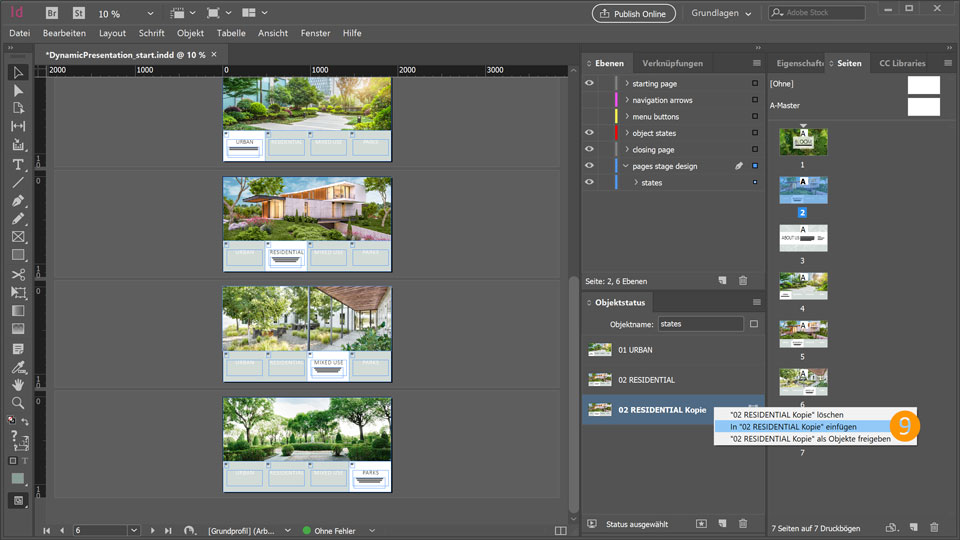Select the Gradient Feather tool
Image resolution: width=960 pixels, height=540 pixels.
(x=18, y=329)
